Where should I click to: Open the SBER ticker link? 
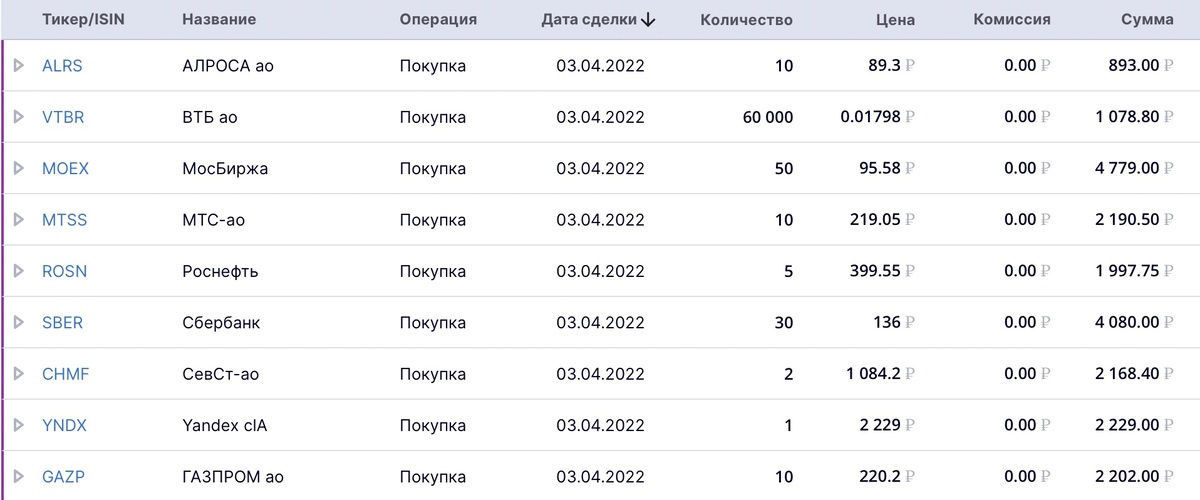pyautogui.click(x=62, y=323)
